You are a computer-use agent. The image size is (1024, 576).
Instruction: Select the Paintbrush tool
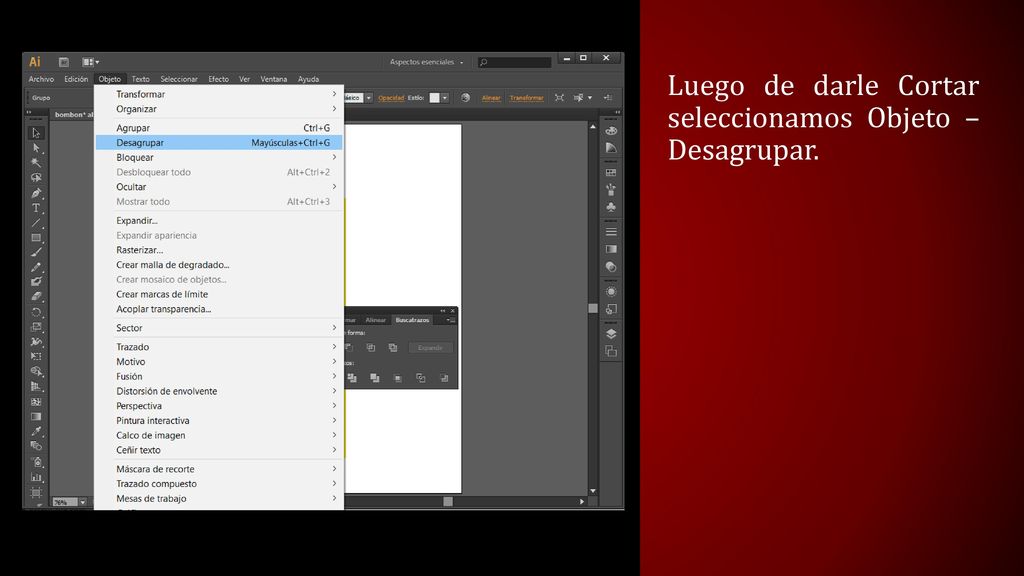(36, 253)
